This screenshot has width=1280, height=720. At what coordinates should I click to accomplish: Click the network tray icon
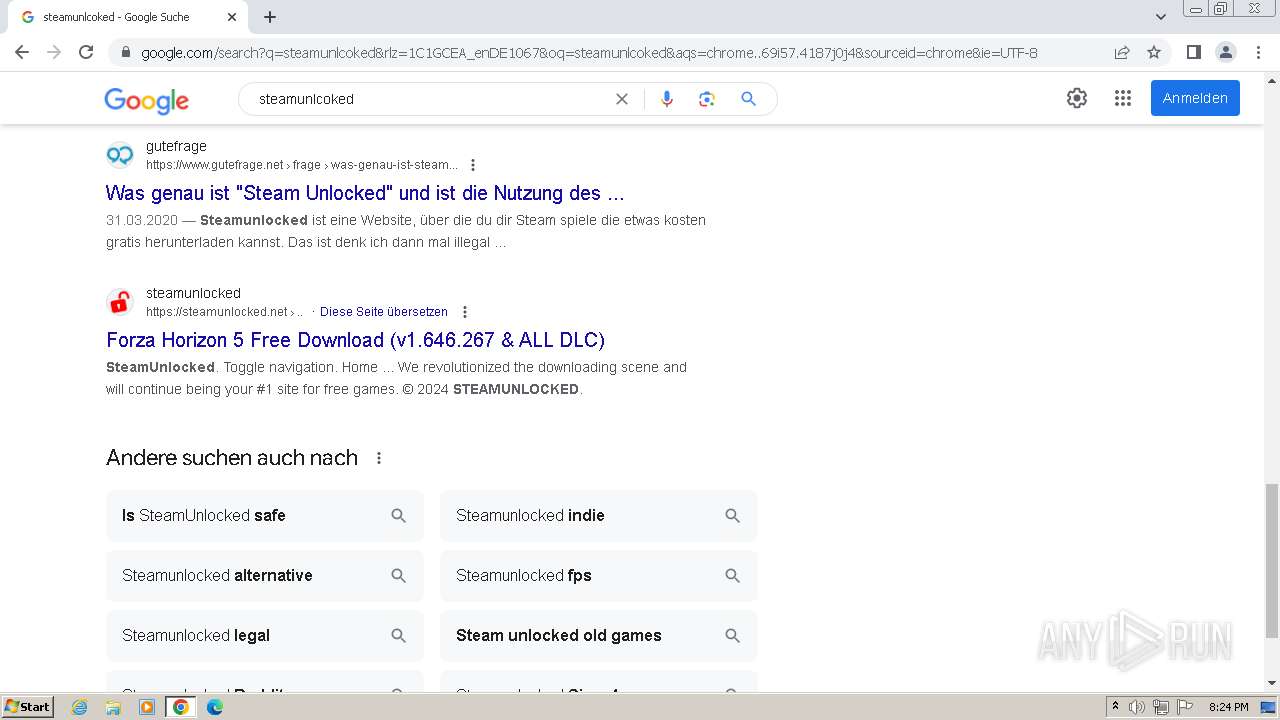[1161, 707]
